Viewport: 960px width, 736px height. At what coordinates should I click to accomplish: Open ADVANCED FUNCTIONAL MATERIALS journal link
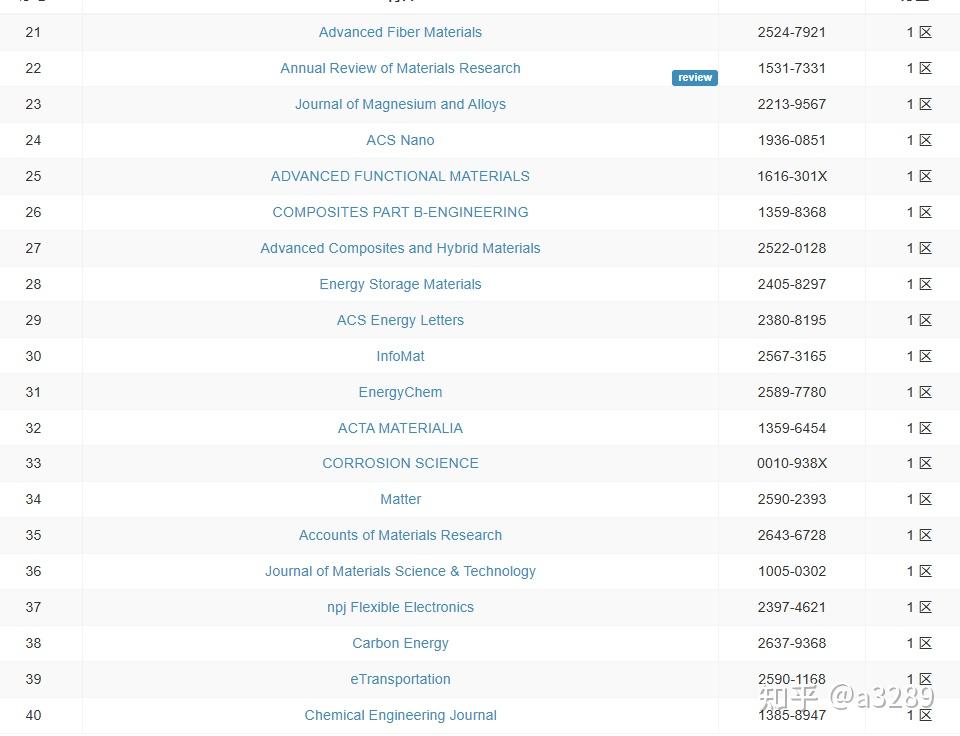[400, 176]
